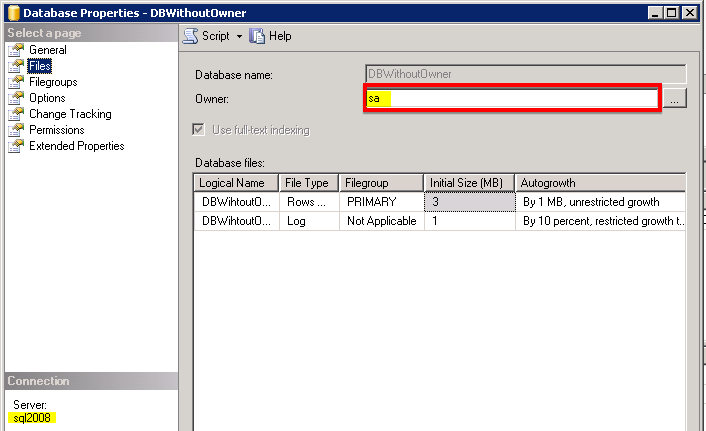Click the sql2008 server name
This screenshot has height=431, width=706.
point(32,418)
